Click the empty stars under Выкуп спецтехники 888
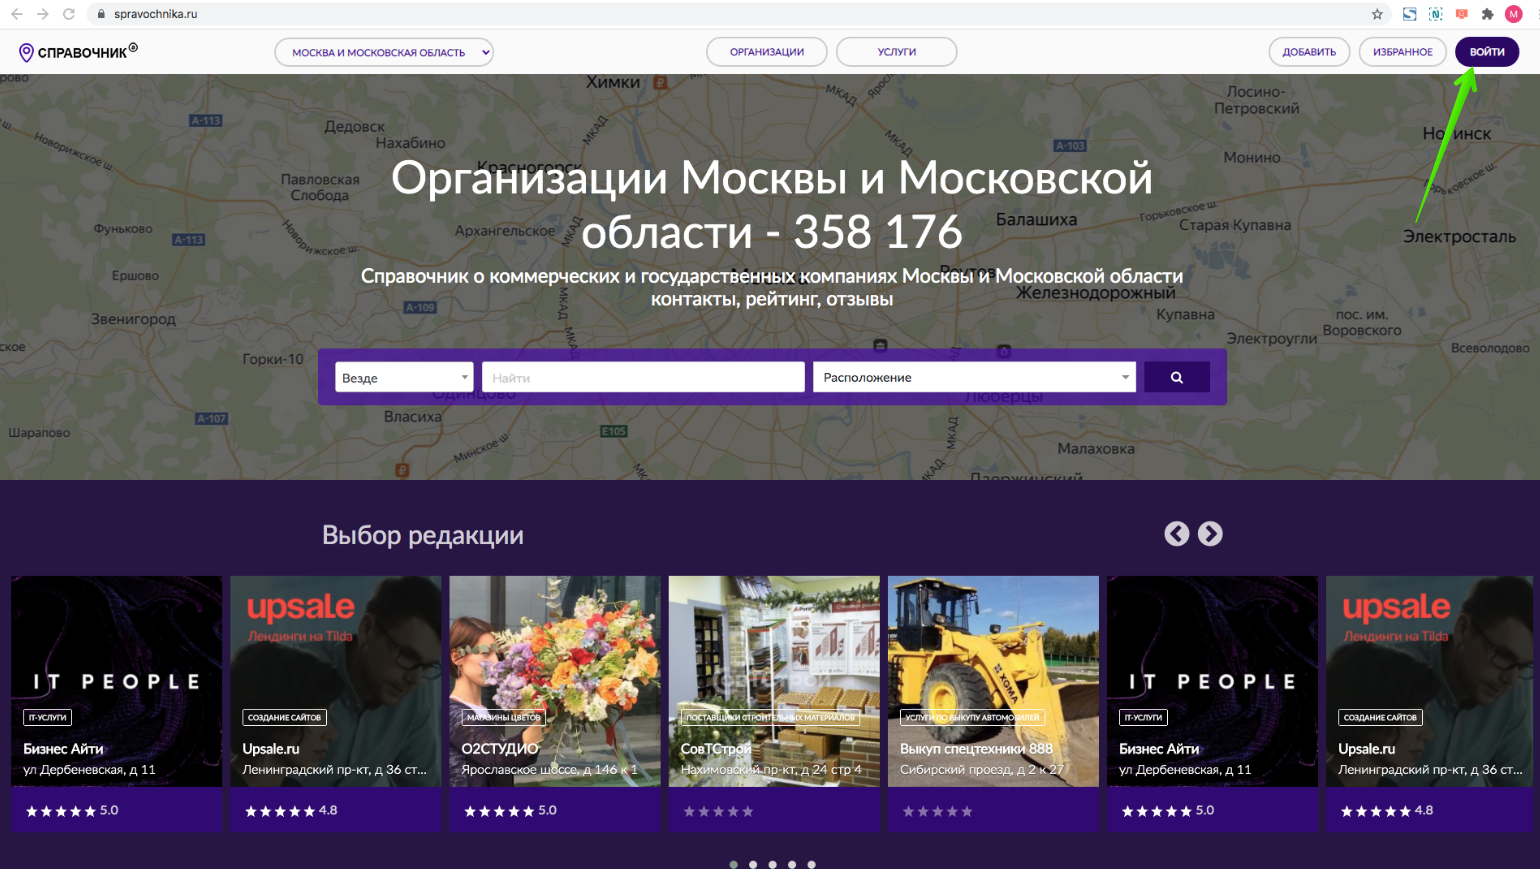 pyautogui.click(x=937, y=811)
